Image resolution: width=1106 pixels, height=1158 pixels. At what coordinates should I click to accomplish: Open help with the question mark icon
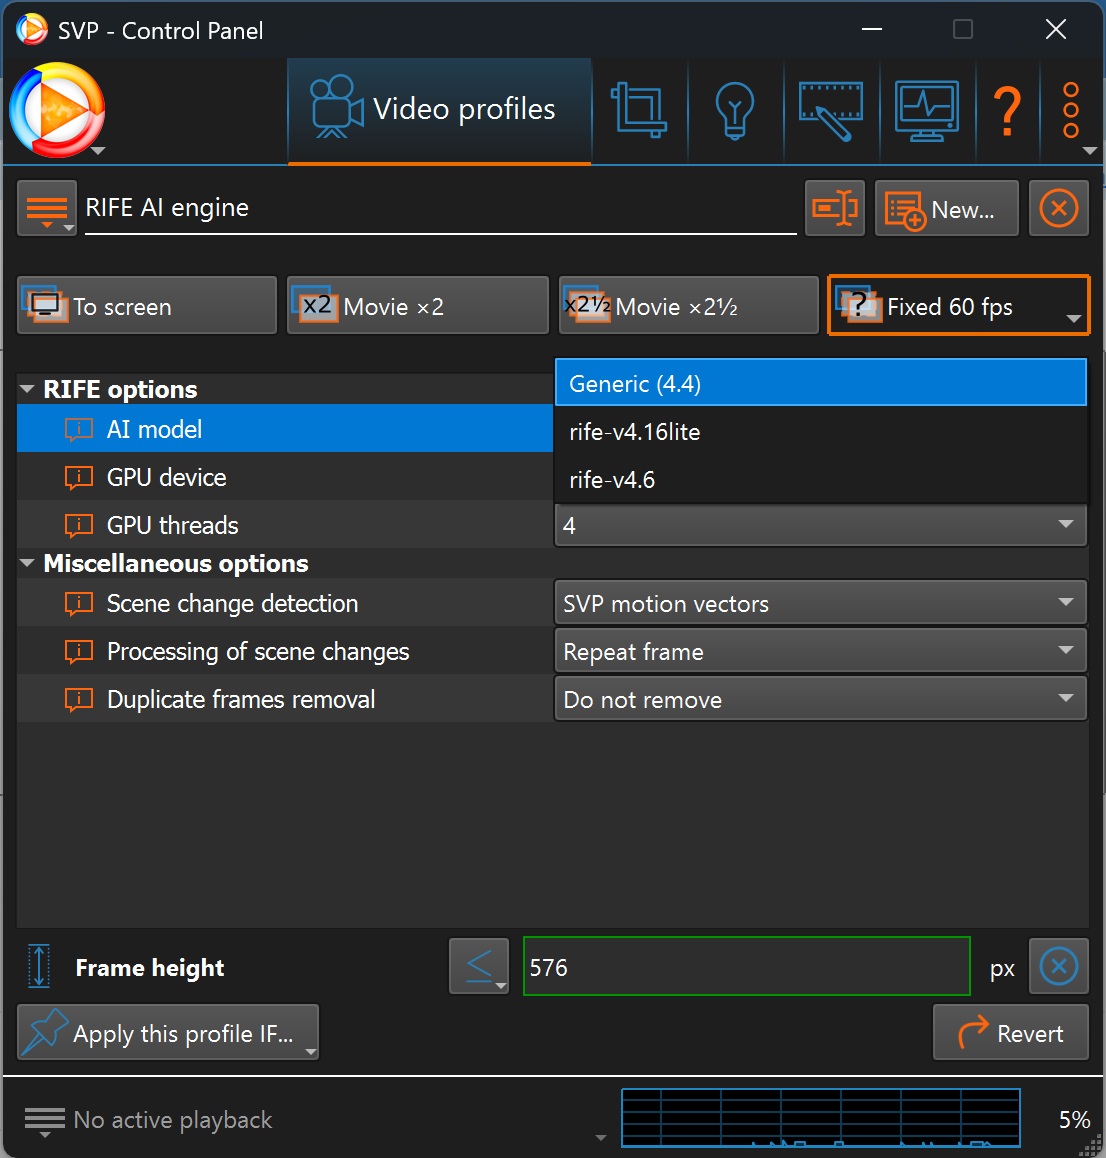tap(1007, 110)
